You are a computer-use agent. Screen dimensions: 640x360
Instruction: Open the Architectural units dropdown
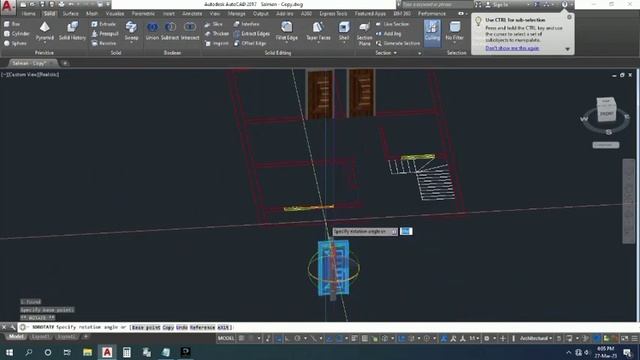pos(536,338)
